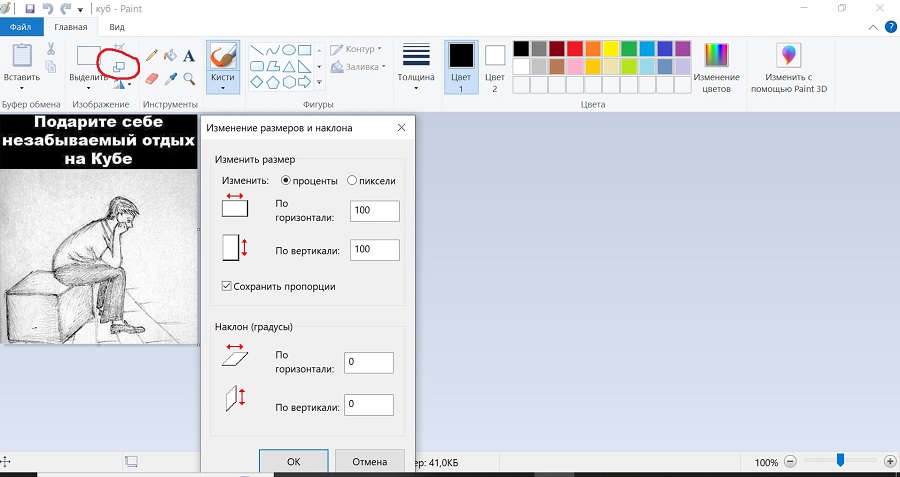Choose the Triangle shape
The image size is (900, 477).
tap(289, 66)
